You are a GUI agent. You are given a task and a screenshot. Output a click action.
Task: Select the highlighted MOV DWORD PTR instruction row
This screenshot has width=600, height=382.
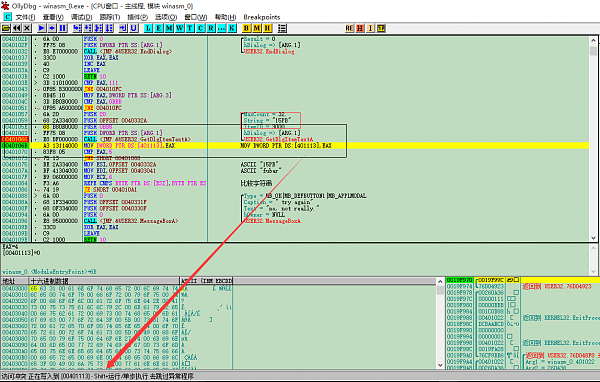tap(295, 145)
